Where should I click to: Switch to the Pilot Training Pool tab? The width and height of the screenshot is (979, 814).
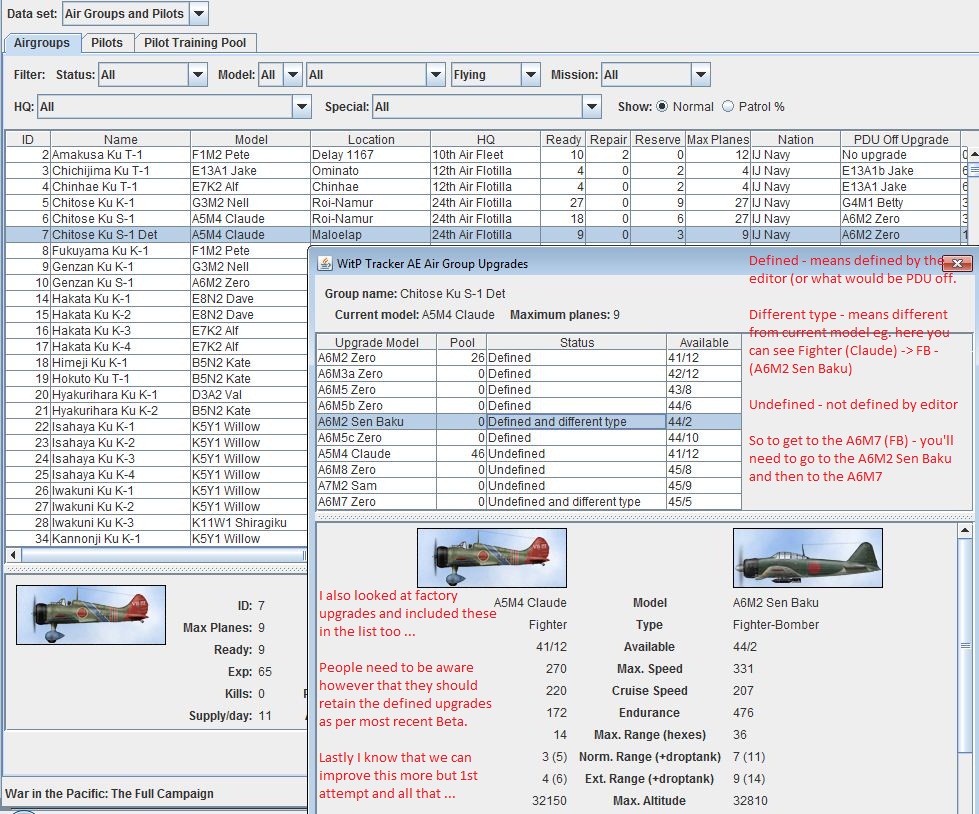tap(196, 43)
